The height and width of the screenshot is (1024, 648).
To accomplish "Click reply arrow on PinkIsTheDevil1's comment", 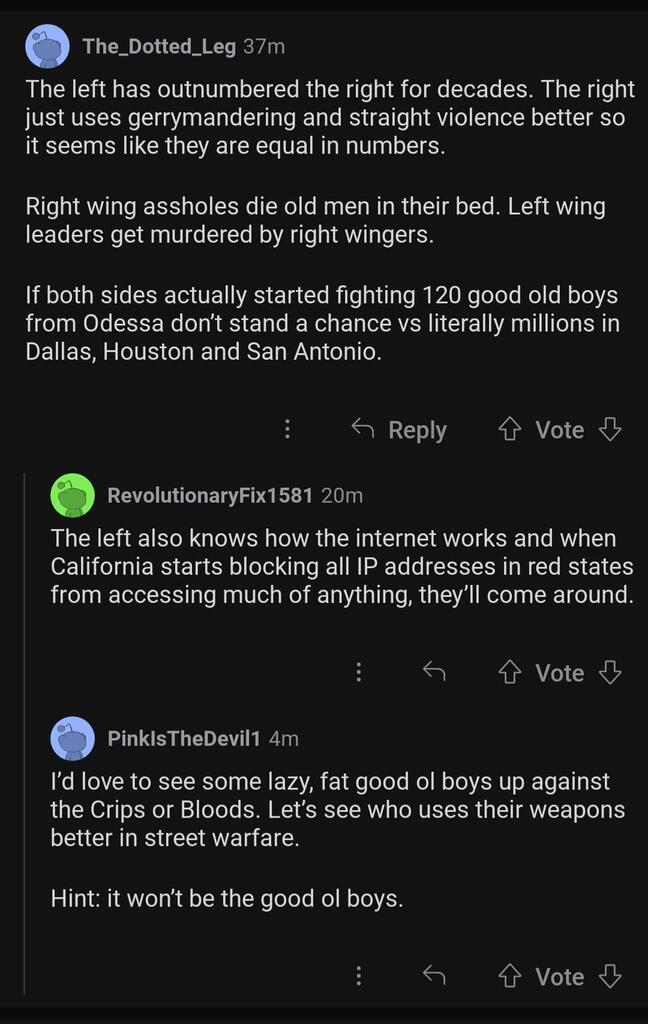I will 433,976.
